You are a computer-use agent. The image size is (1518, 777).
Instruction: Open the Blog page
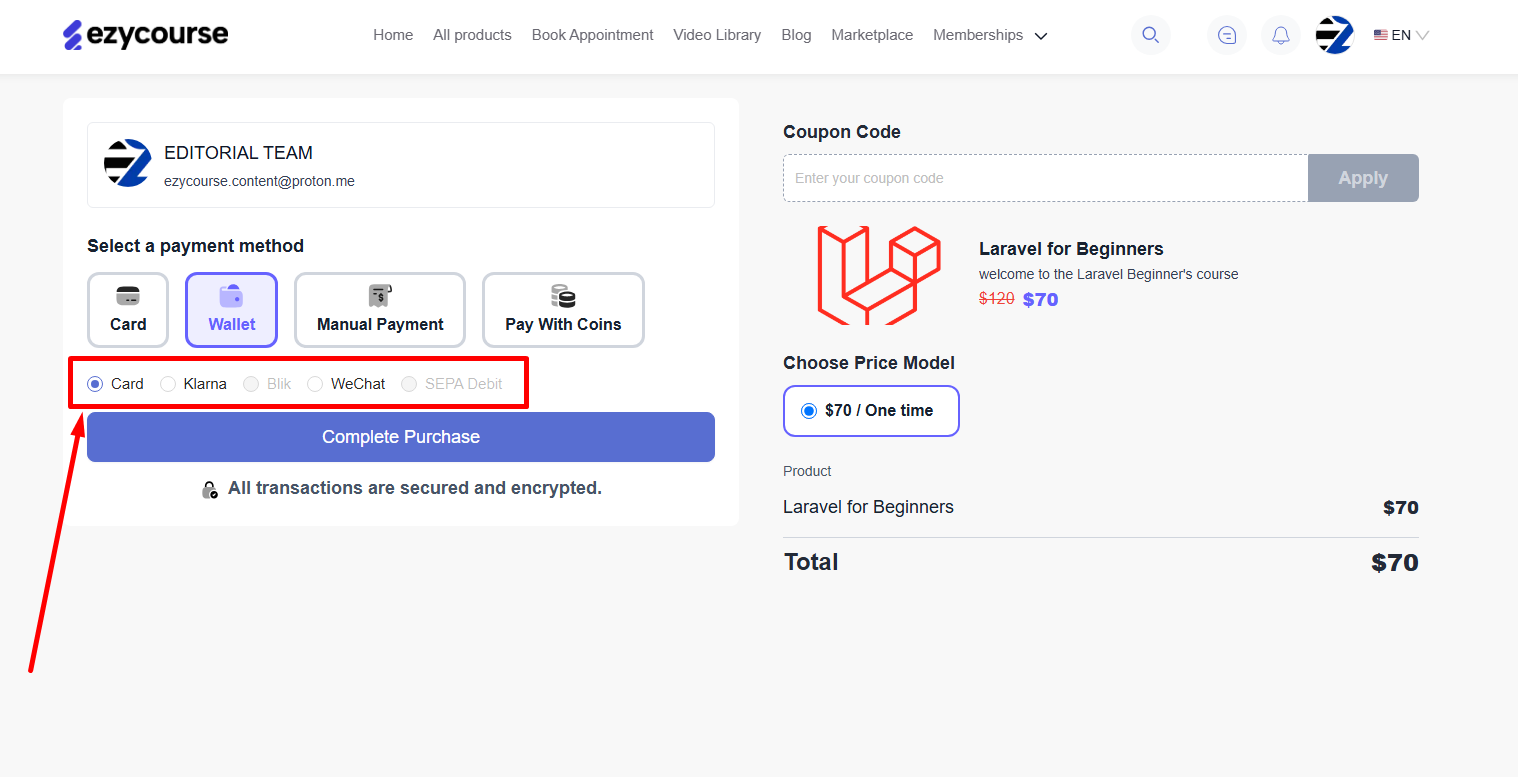[796, 35]
